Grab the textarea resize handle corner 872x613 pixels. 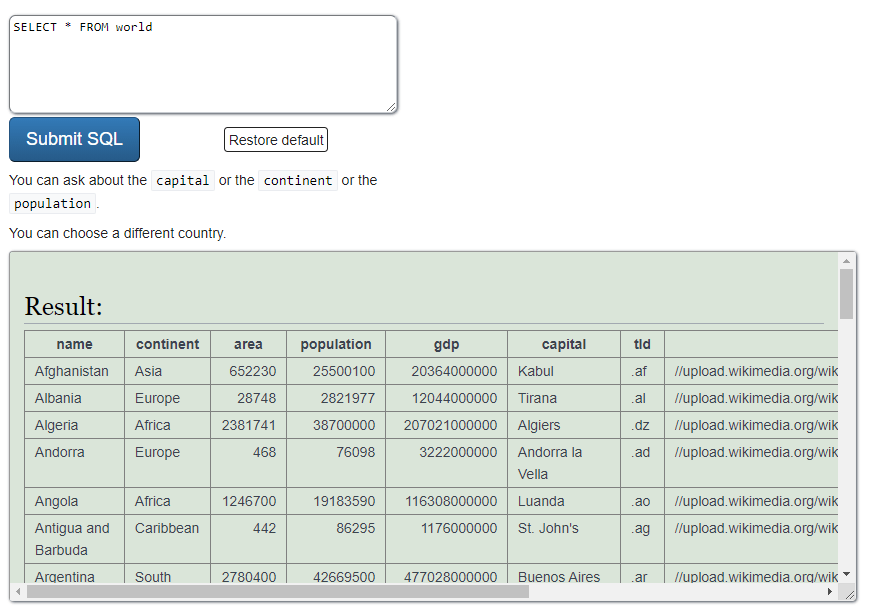pyautogui.click(x=391, y=107)
